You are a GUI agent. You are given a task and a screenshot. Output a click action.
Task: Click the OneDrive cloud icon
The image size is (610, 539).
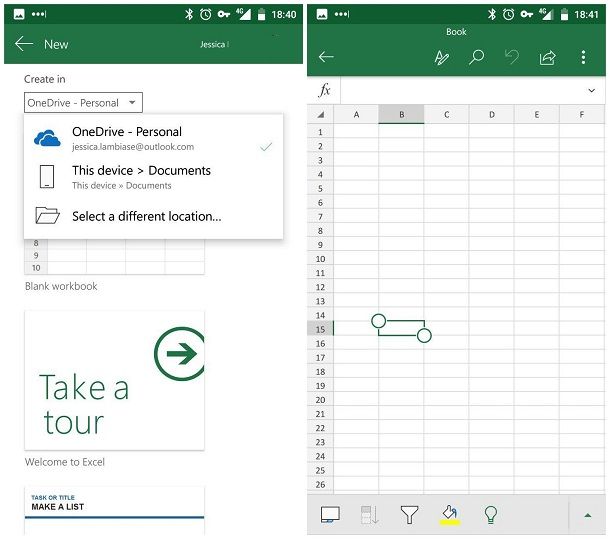point(47,138)
